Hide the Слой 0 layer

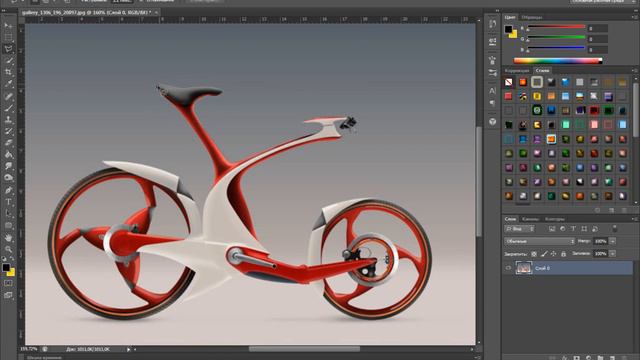509,268
